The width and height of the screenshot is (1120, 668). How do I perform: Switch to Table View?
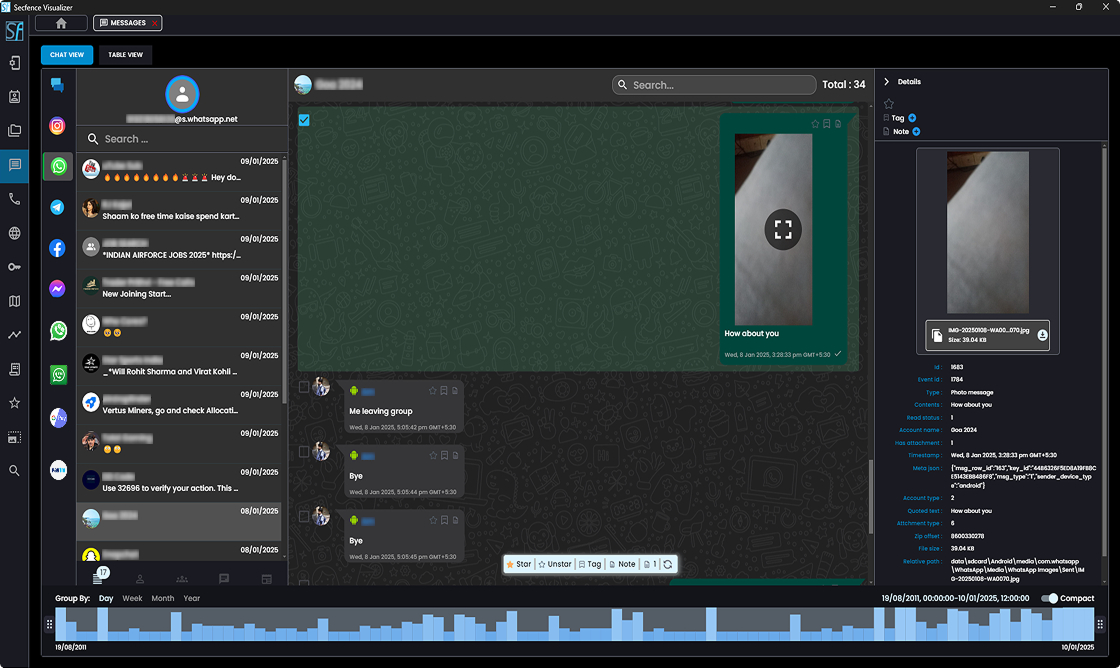[x=126, y=55]
